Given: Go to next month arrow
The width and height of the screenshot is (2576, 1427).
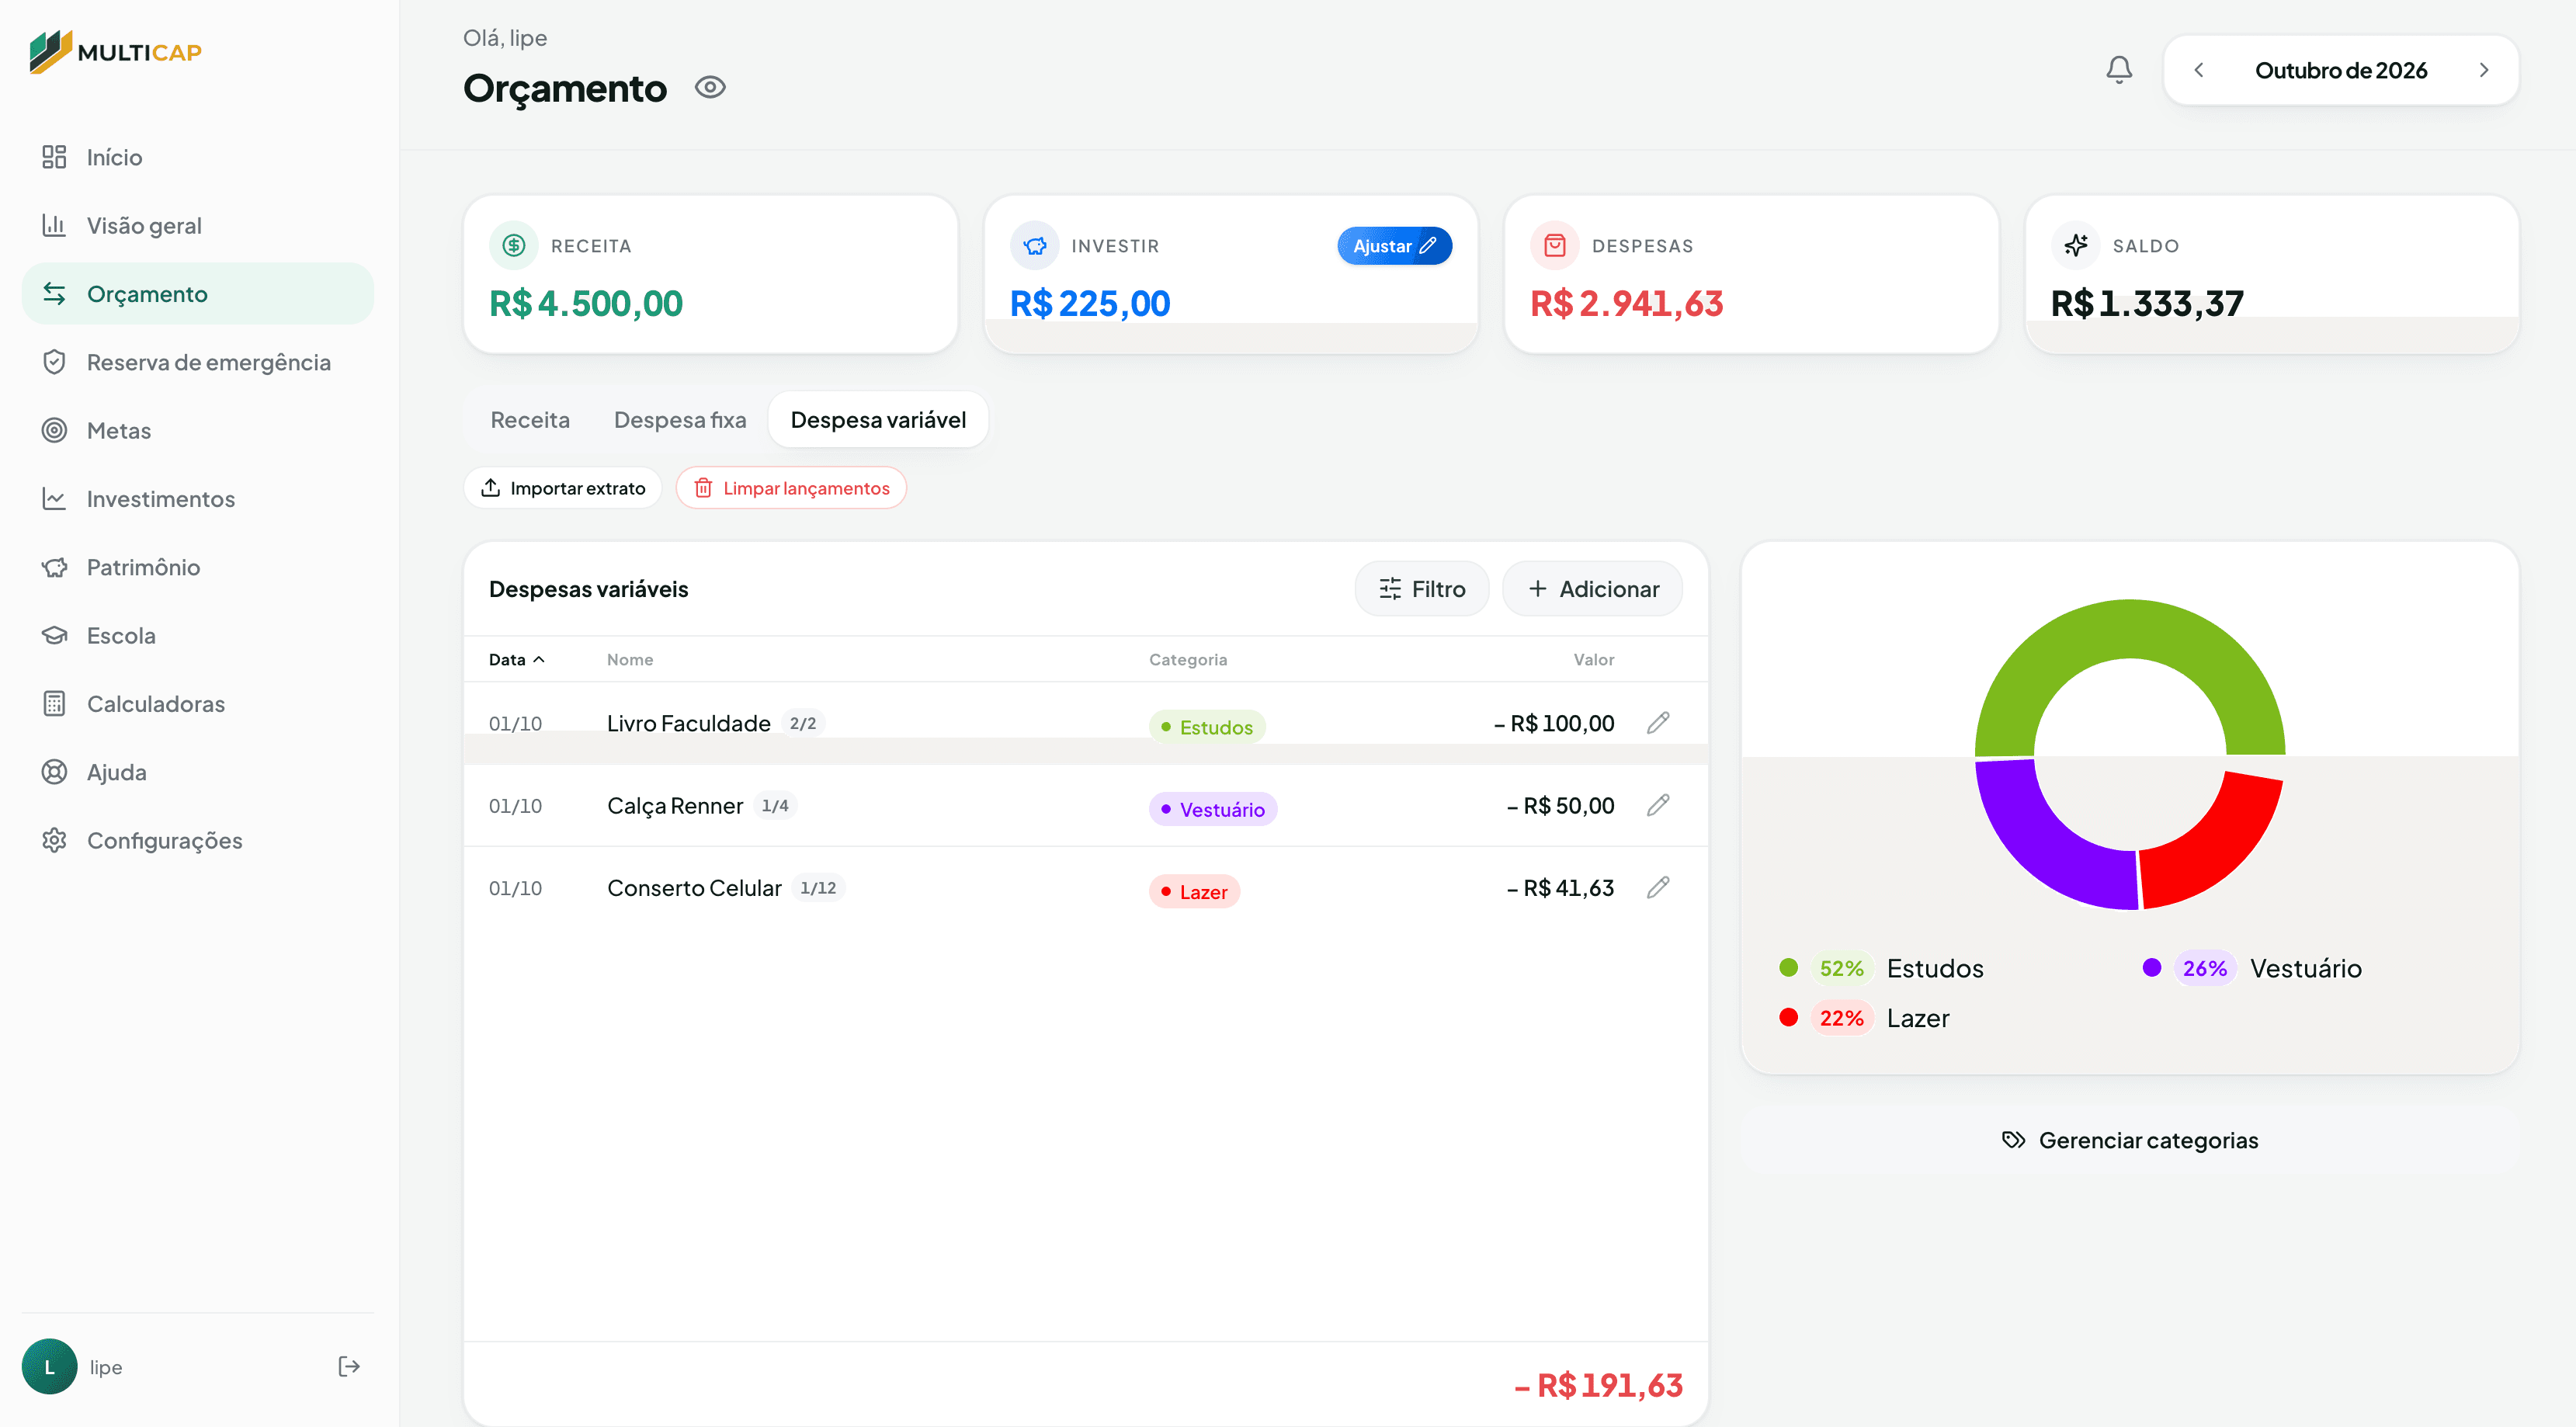Looking at the screenshot, I should point(2484,70).
